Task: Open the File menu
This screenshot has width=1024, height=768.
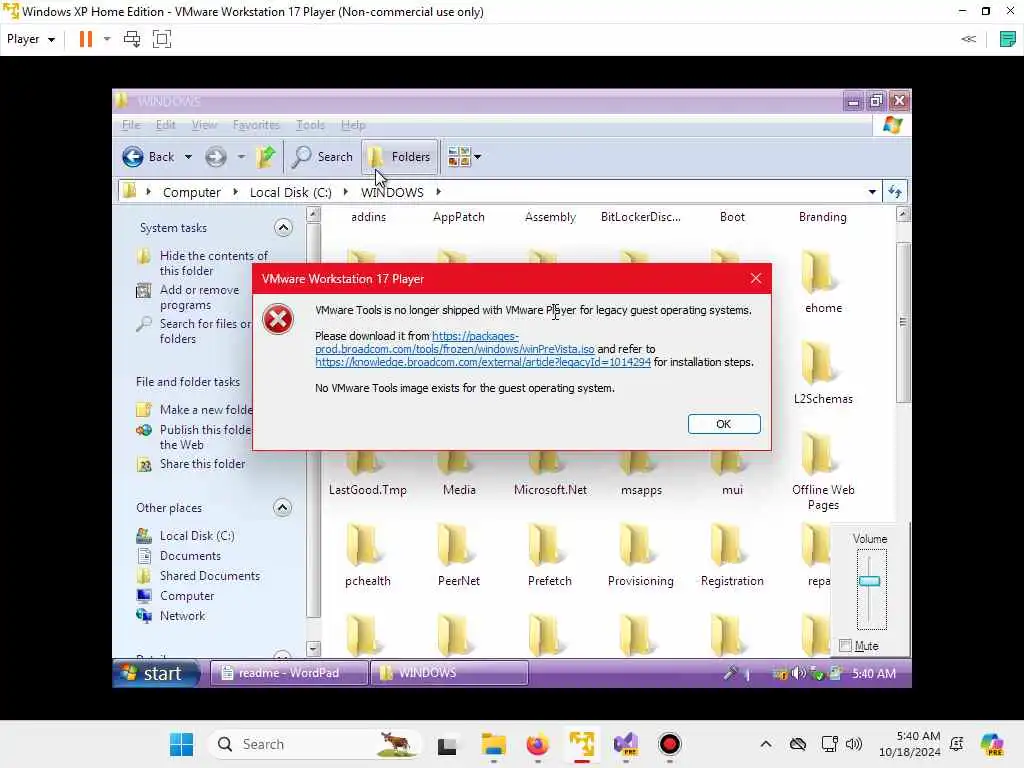Action: (131, 125)
